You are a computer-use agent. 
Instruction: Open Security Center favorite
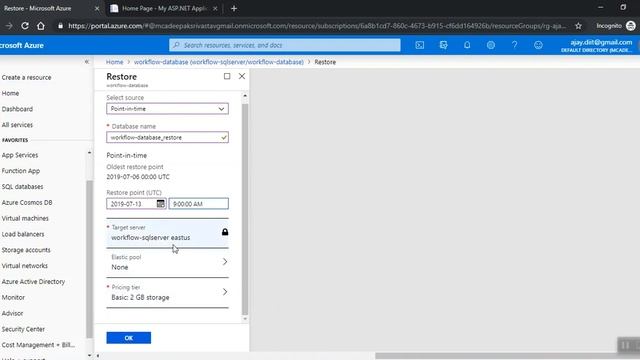pos(23,329)
